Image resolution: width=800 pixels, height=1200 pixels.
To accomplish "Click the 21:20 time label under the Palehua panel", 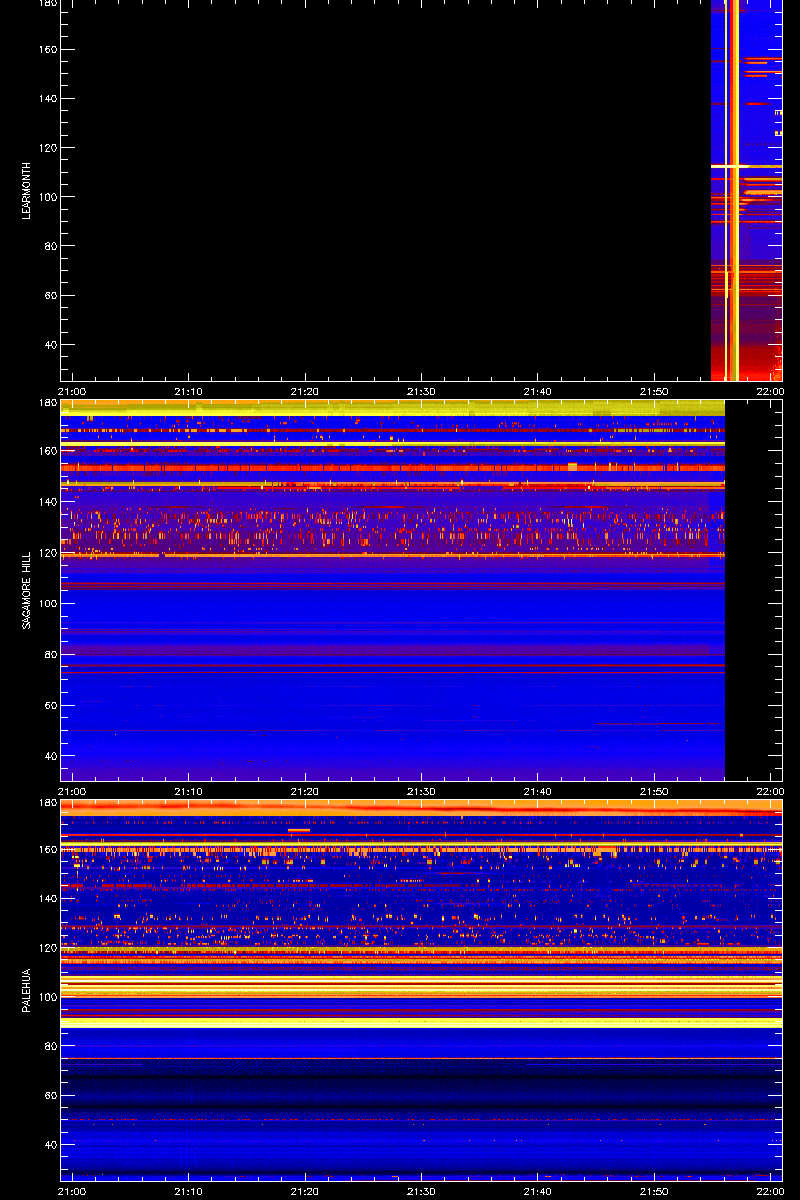I will point(305,1191).
